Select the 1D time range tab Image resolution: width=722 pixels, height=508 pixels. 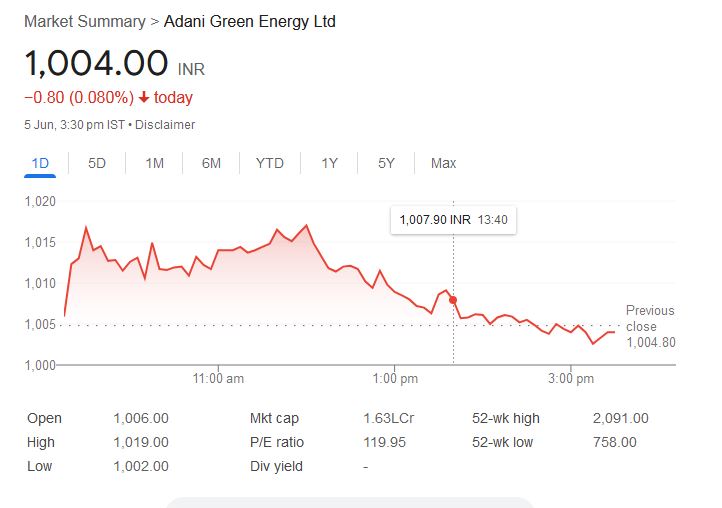[40, 163]
